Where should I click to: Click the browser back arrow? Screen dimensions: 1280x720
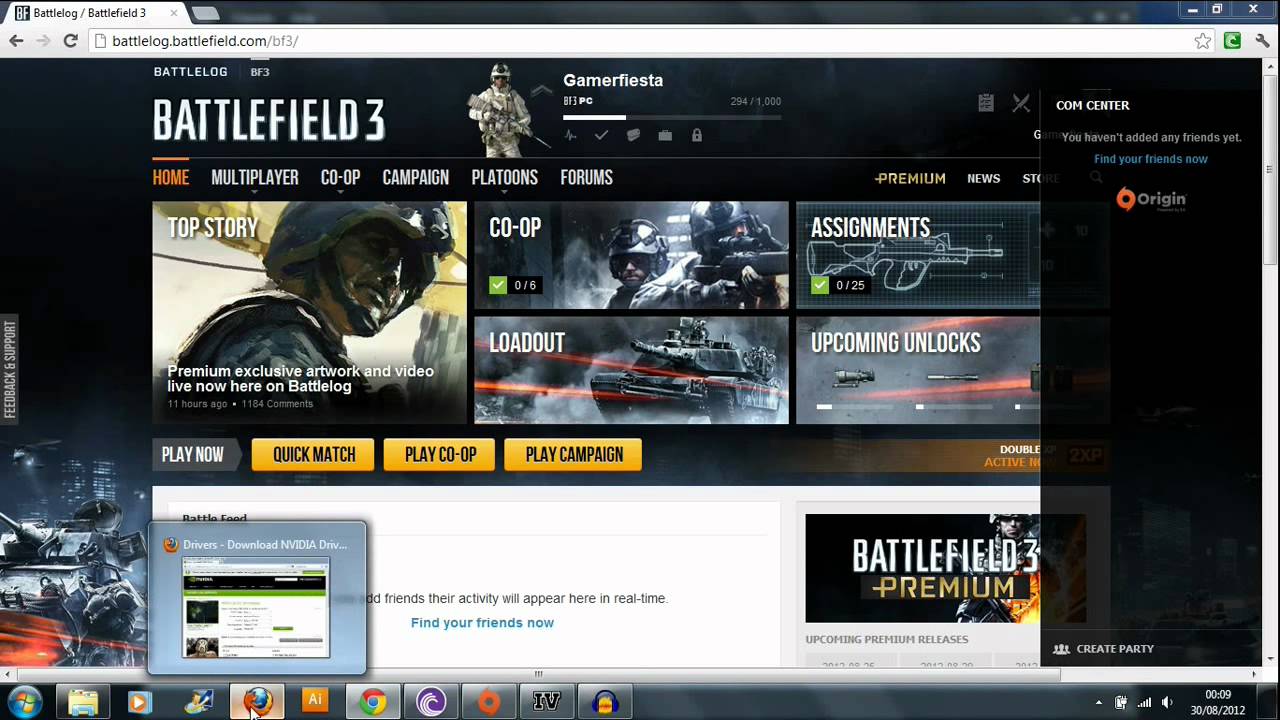pos(16,41)
